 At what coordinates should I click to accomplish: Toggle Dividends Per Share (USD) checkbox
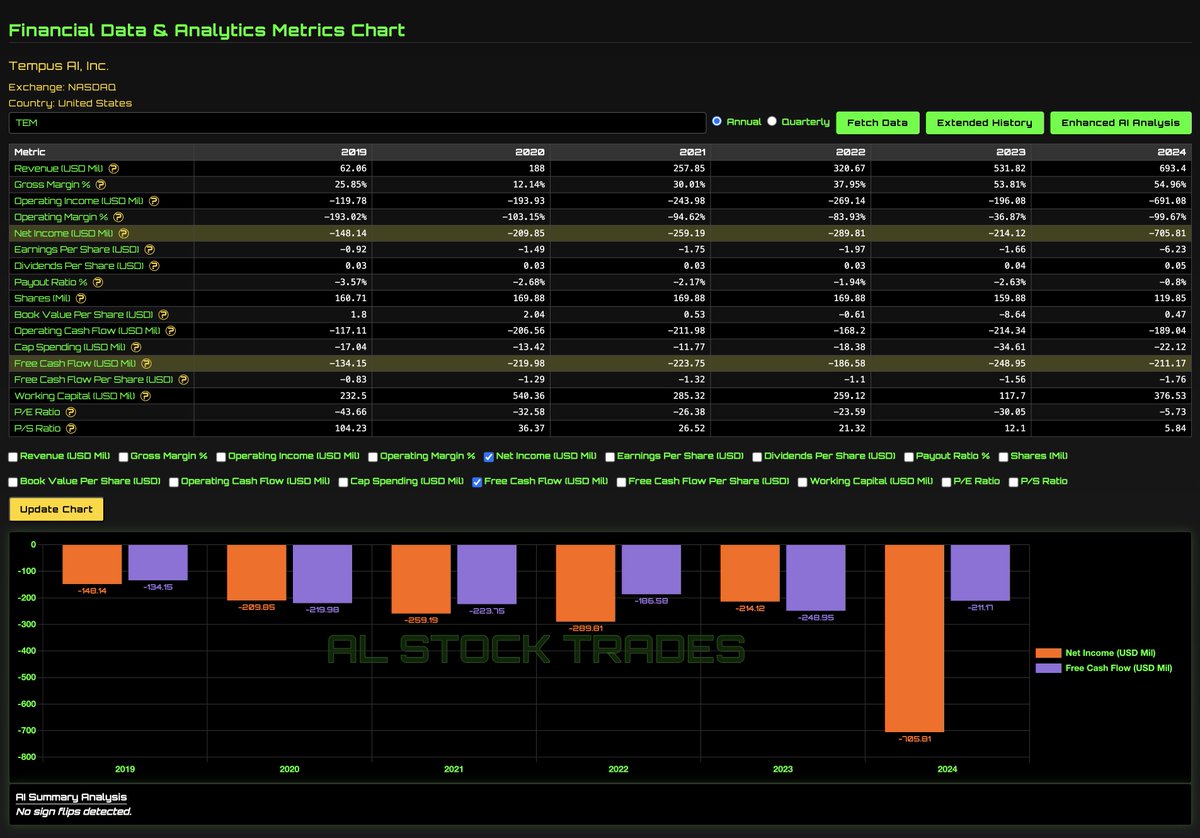757,456
